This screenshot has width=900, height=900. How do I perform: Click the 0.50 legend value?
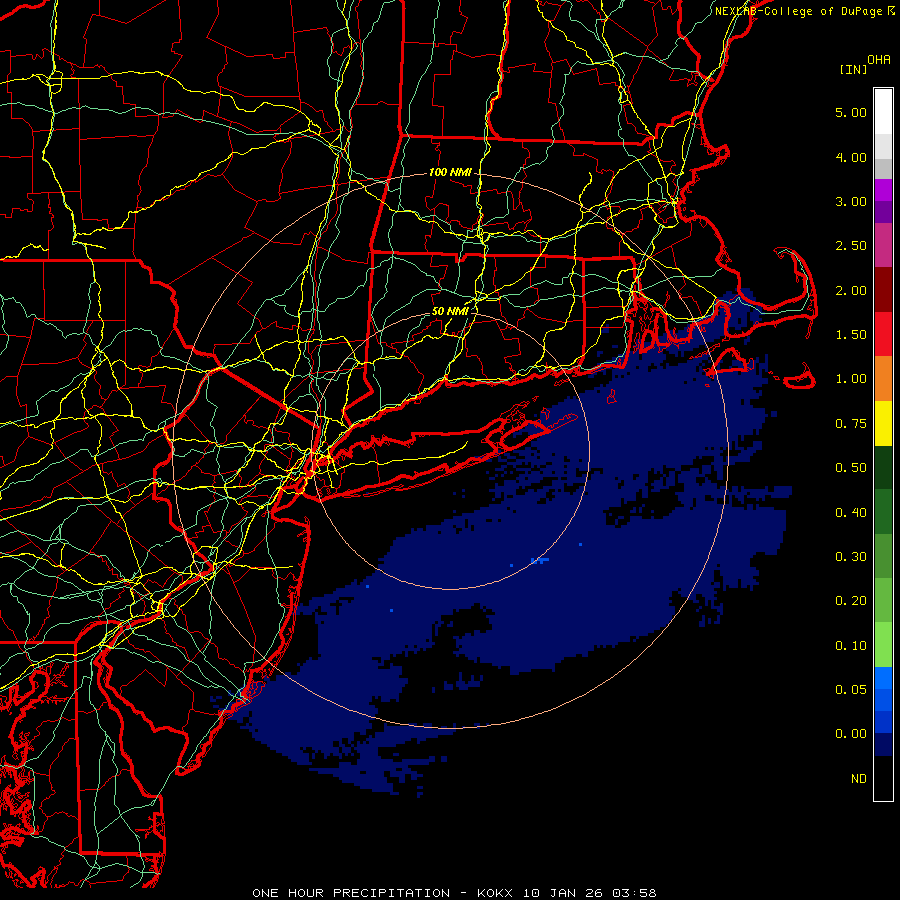(851, 468)
